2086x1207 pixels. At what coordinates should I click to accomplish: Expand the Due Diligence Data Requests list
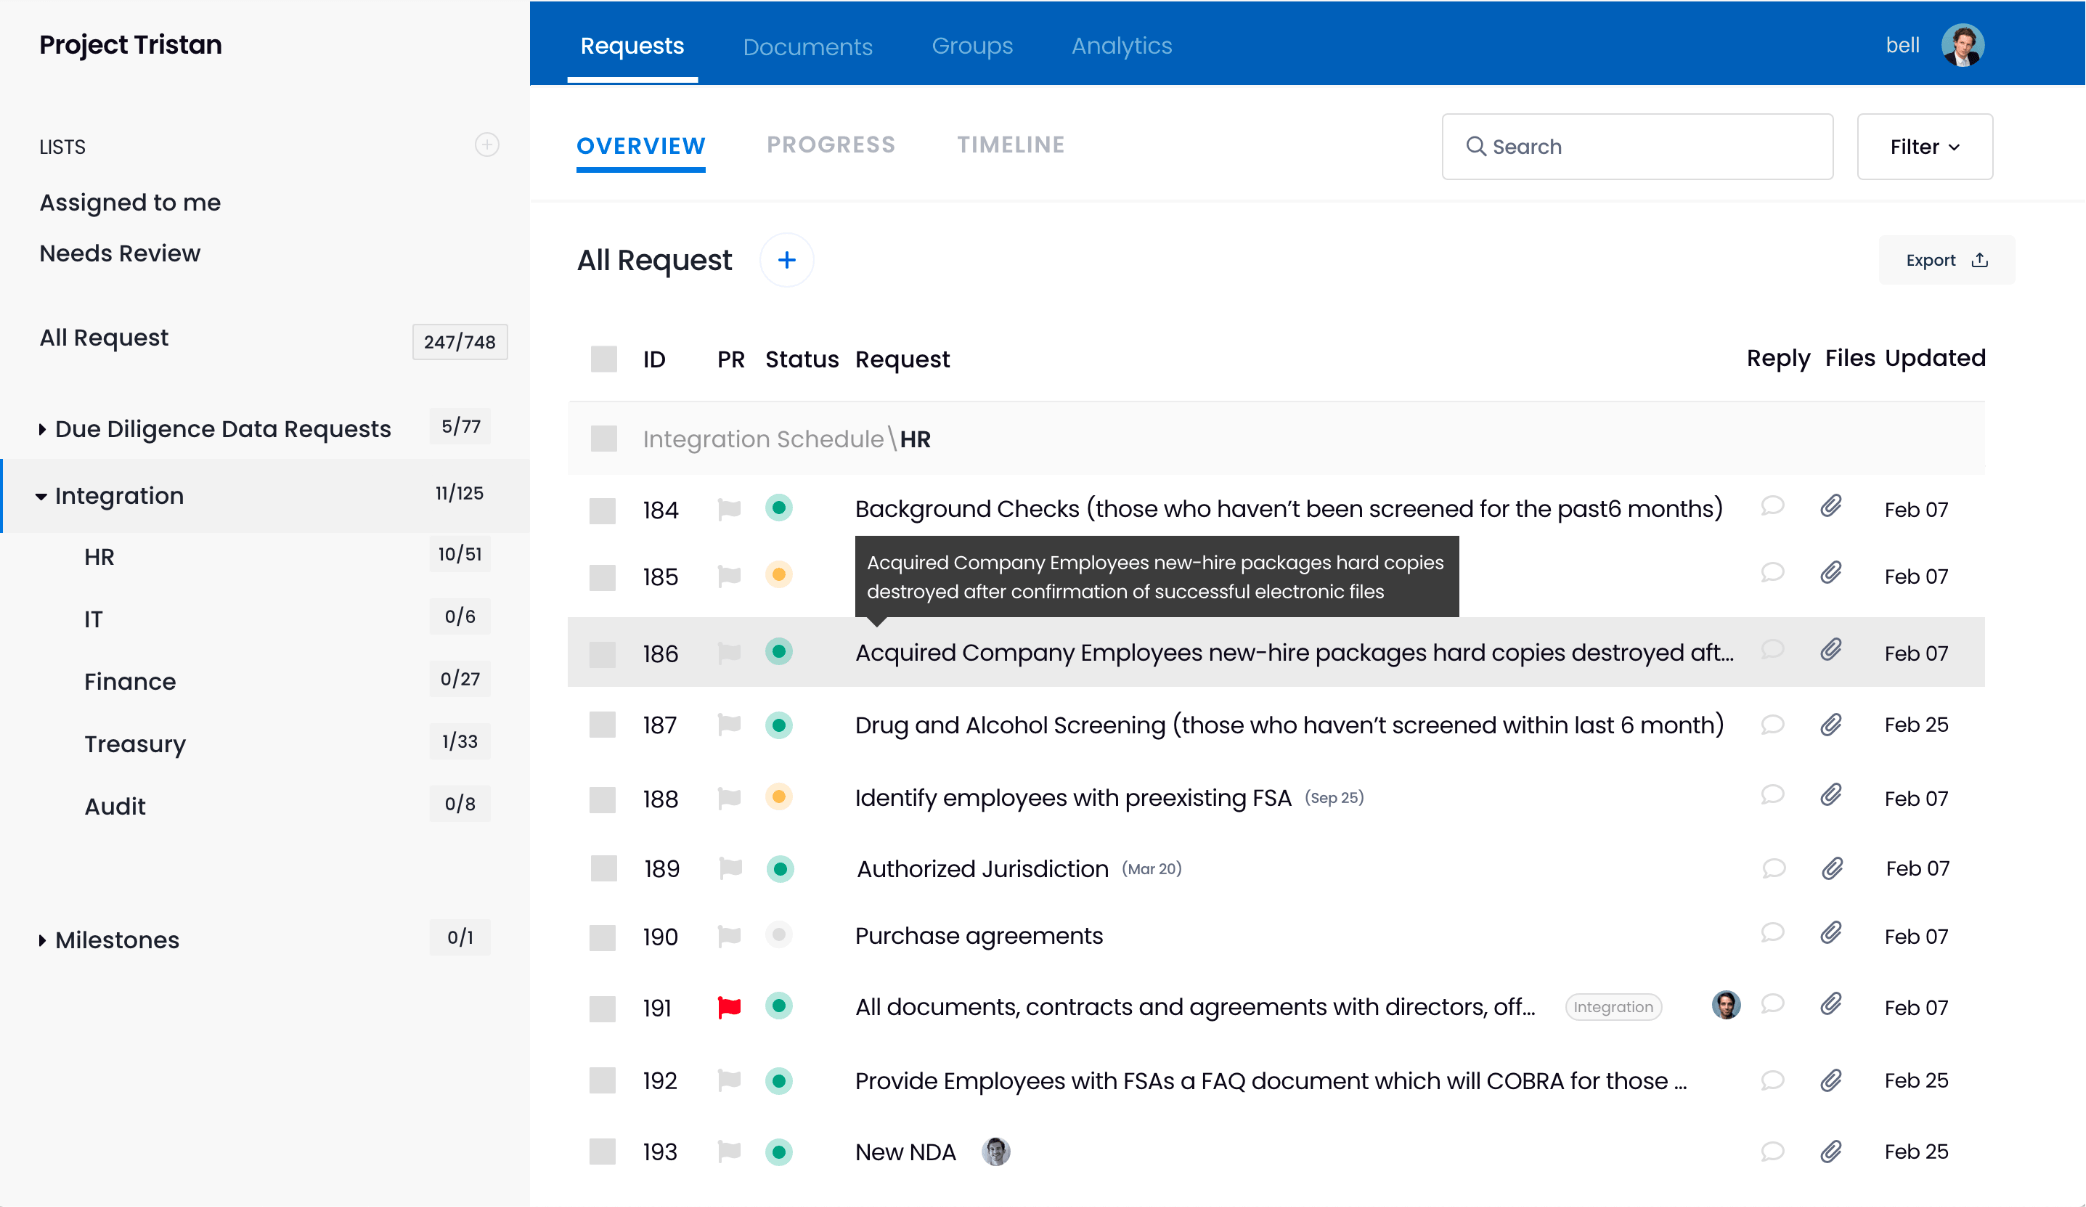[42, 429]
